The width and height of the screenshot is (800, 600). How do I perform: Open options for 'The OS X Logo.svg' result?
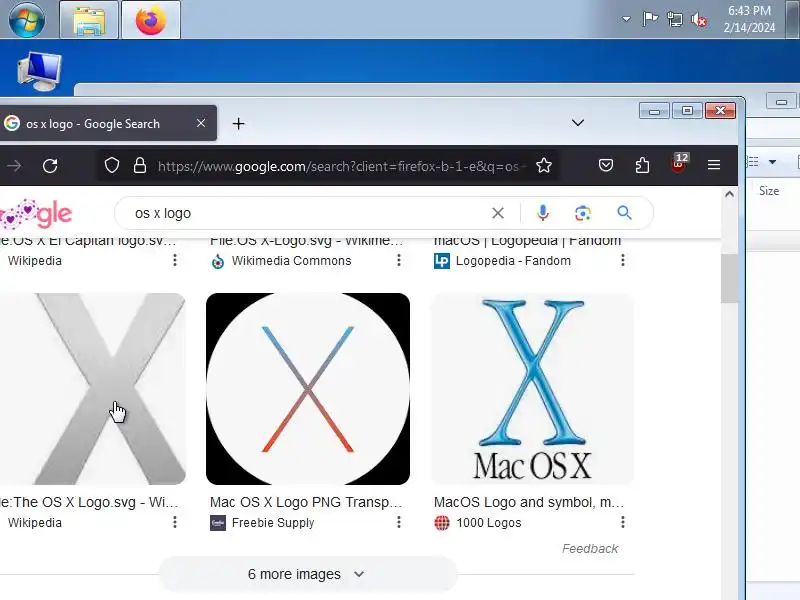[x=174, y=522]
